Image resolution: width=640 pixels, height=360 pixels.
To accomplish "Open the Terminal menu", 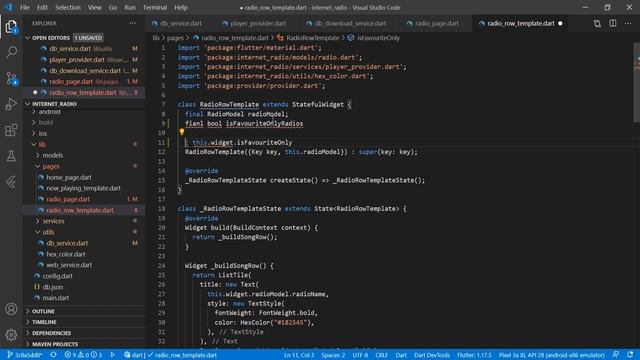I will pyautogui.click(x=155, y=7).
